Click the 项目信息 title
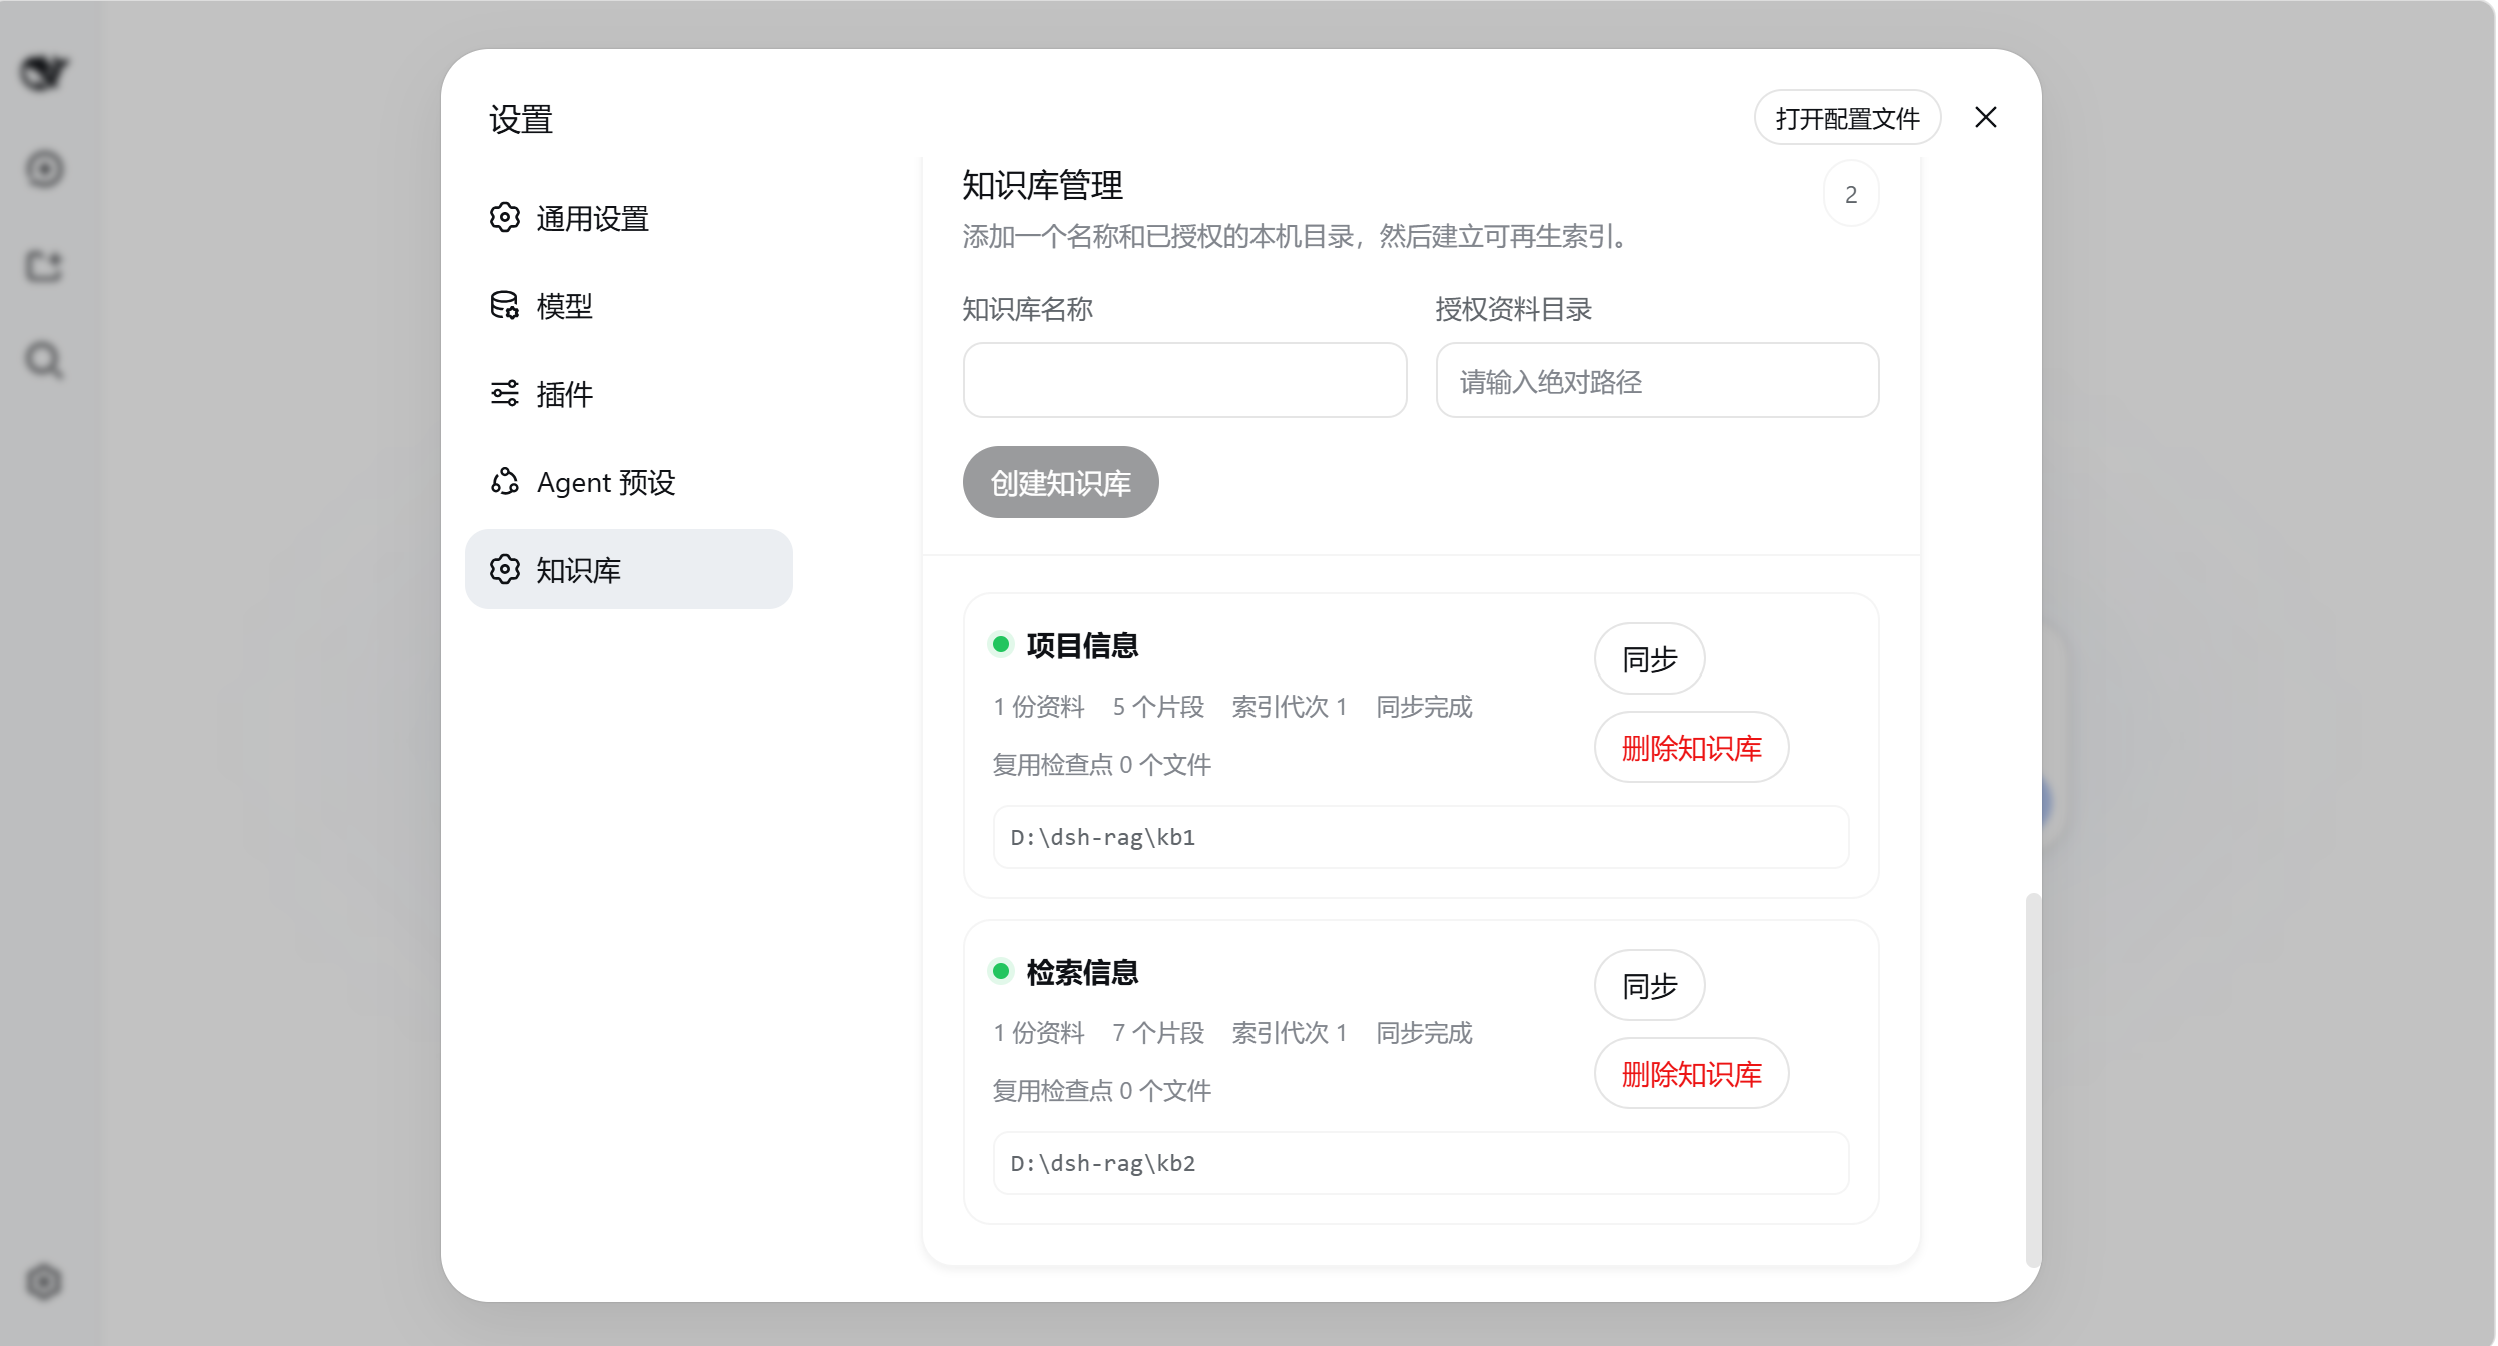Screen dimensions: 2498x1346 [1082, 645]
